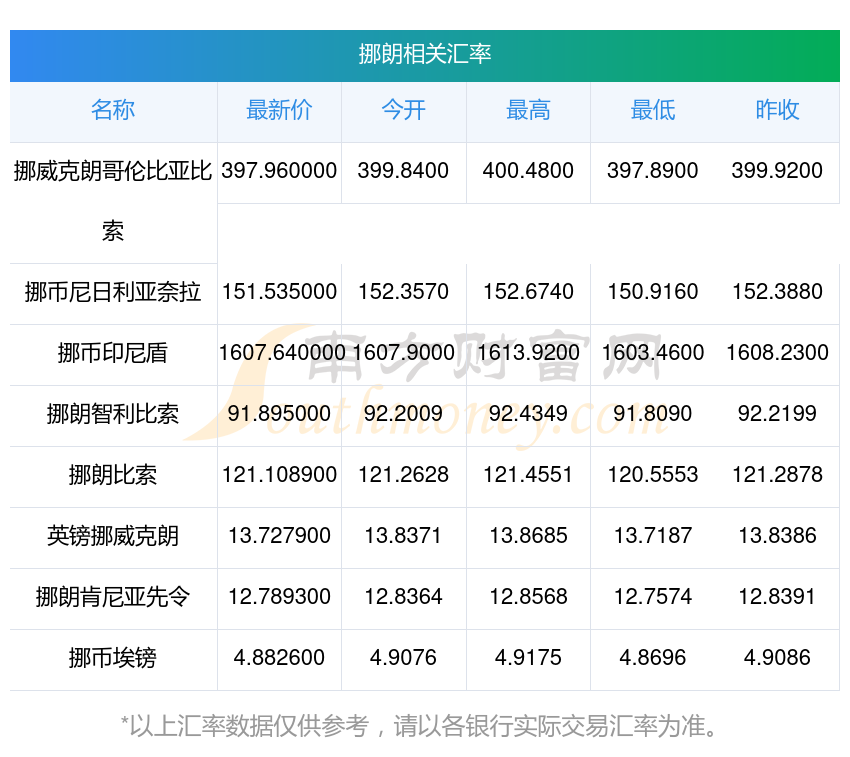Click the 今开 column header
The image size is (850, 757).
click(403, 110)
